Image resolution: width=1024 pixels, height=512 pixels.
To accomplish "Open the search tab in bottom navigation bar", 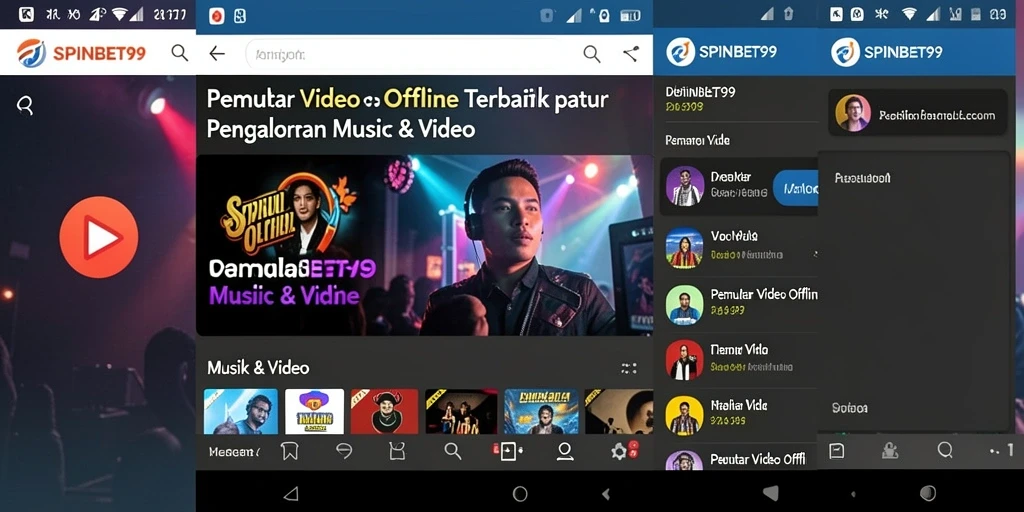I will click(453, 451).
